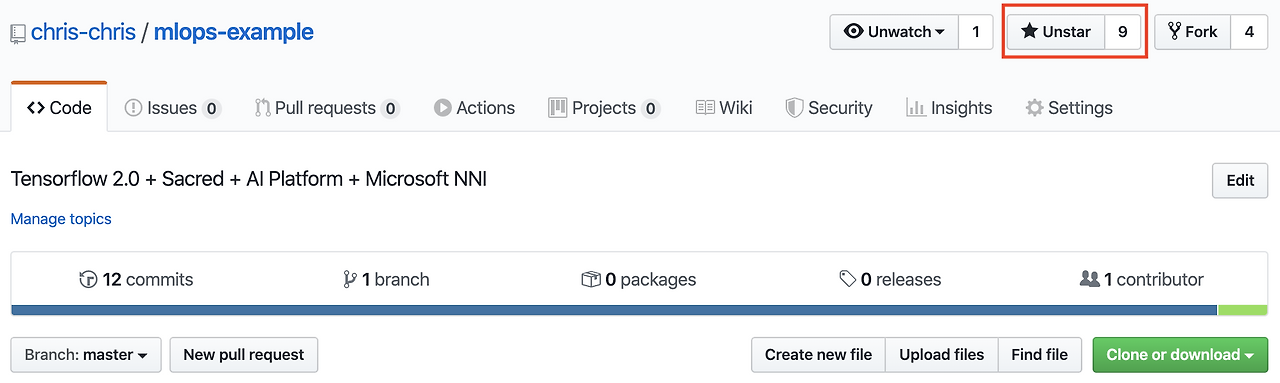Click the commits history clock icon
Screen dimensions: 1280x383
click(88, 280)
